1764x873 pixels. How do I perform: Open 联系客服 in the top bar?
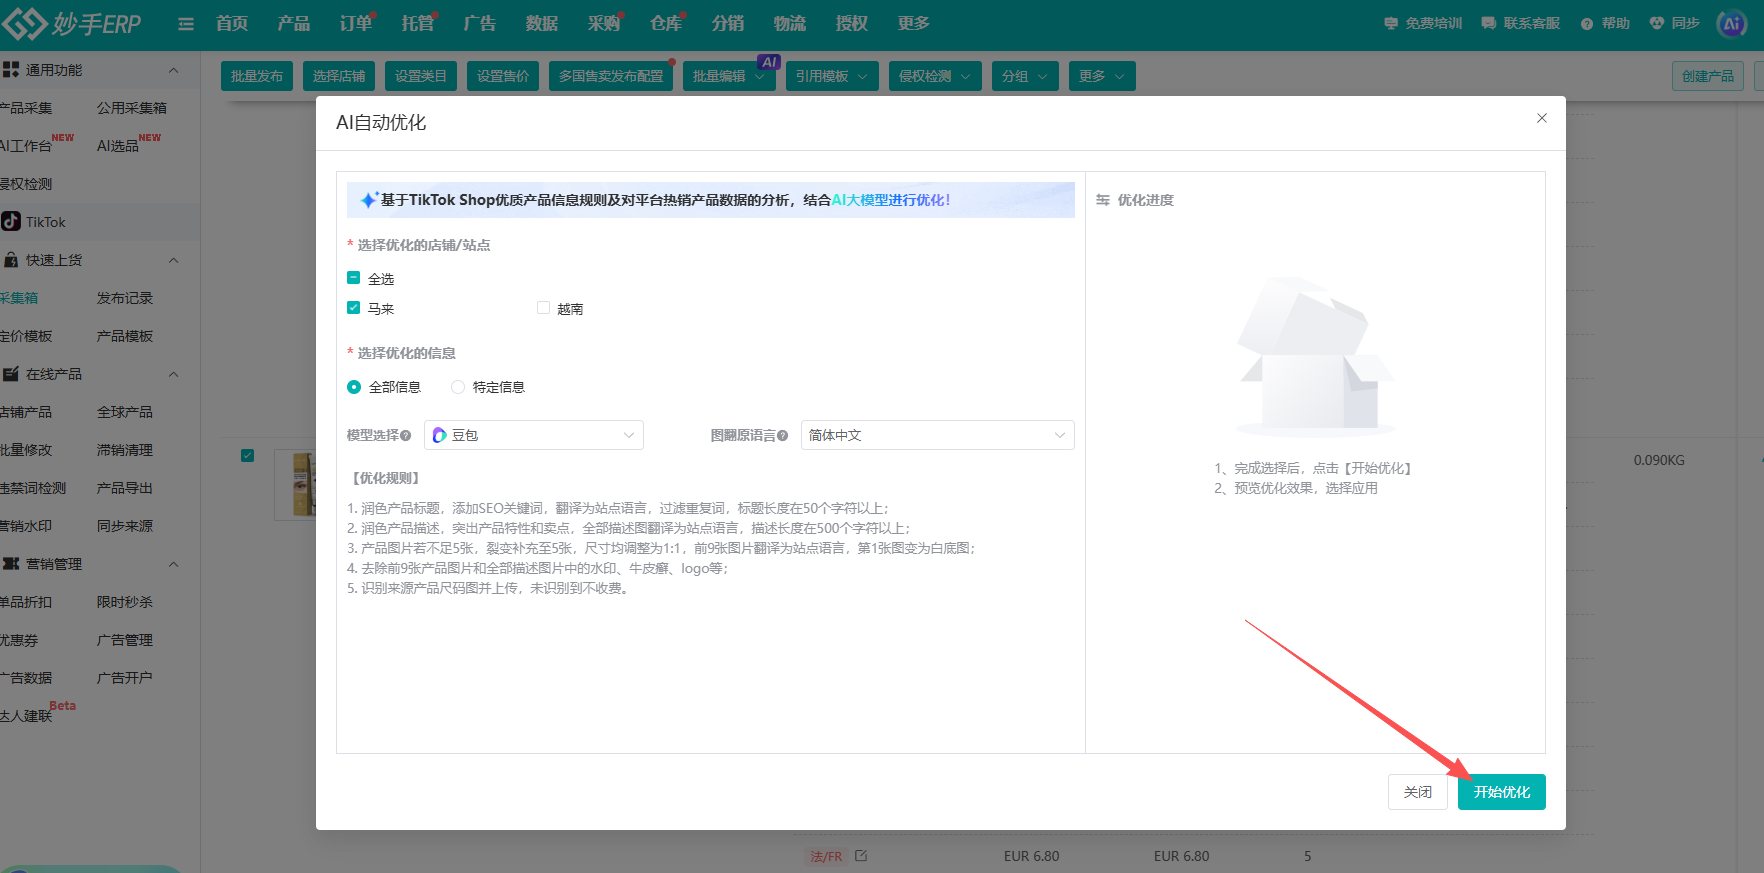coord(1521,23)
